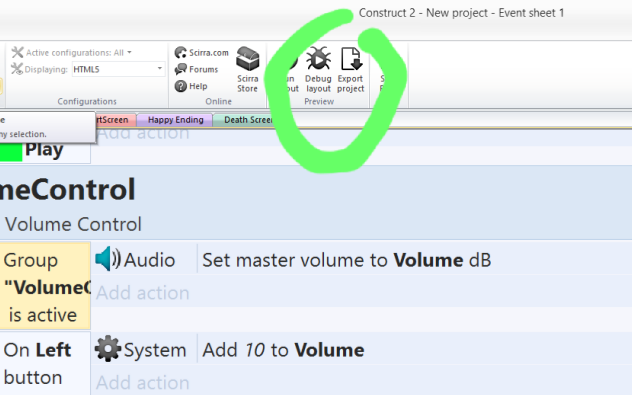
Task: Select the green Play color block
Action: (x=11, y=152)
